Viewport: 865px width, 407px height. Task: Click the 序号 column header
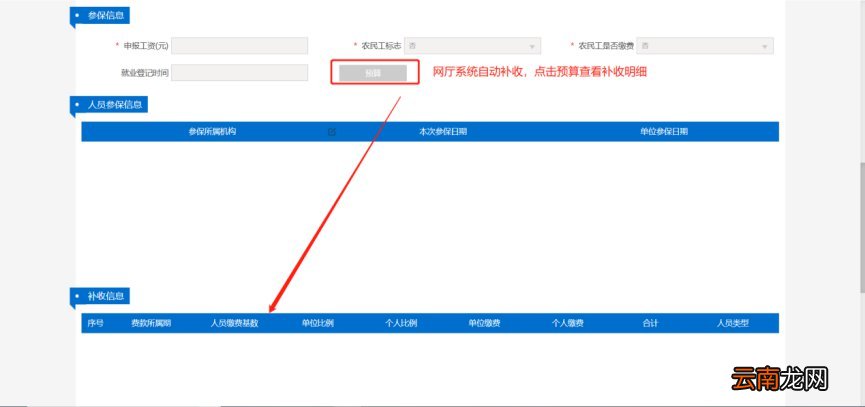click(x=95, y=323)
